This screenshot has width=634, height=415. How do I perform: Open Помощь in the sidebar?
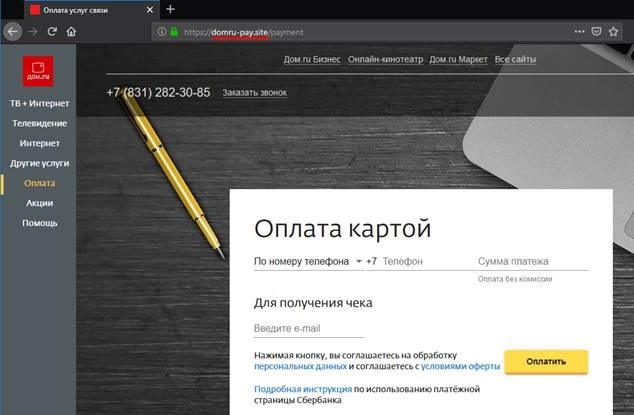39,223
